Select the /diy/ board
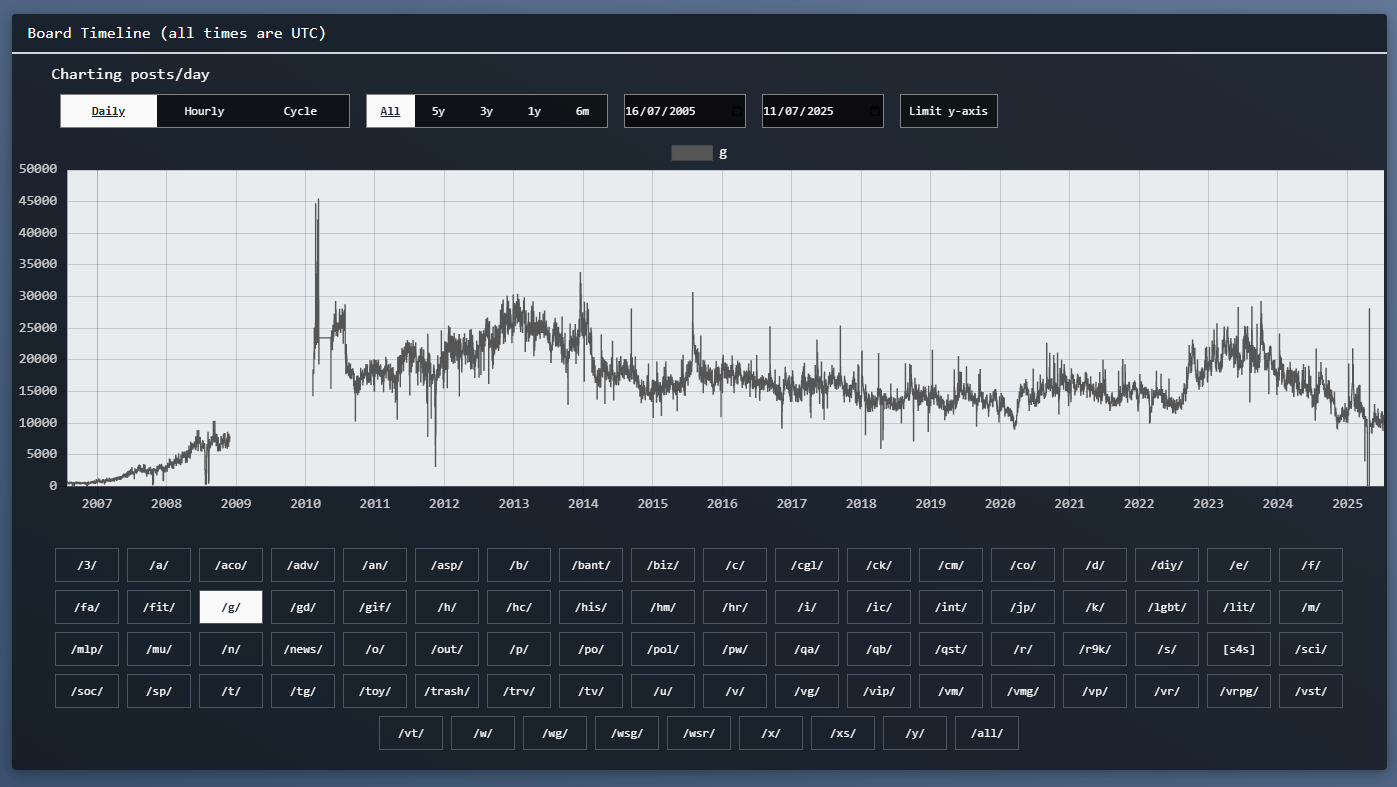The height and width of the screenshot is (787, 1397). pyautogui.click(x=1167, y=565)
